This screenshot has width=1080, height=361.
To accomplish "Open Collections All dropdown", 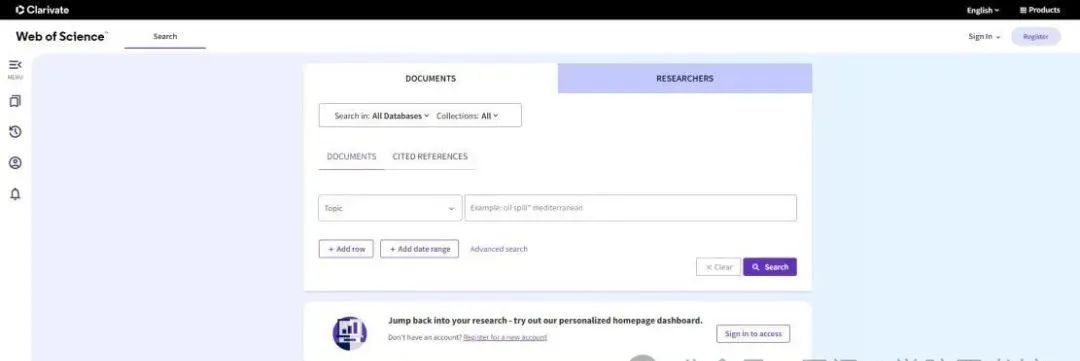I will coord(467,116).
